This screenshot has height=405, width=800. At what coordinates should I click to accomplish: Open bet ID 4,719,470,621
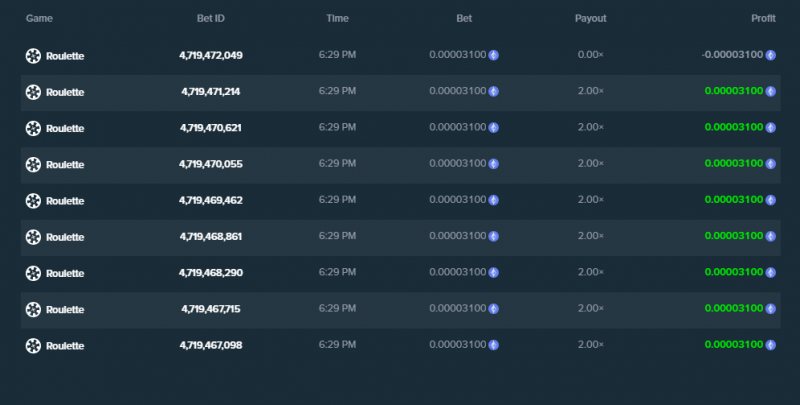pos(211,128)
